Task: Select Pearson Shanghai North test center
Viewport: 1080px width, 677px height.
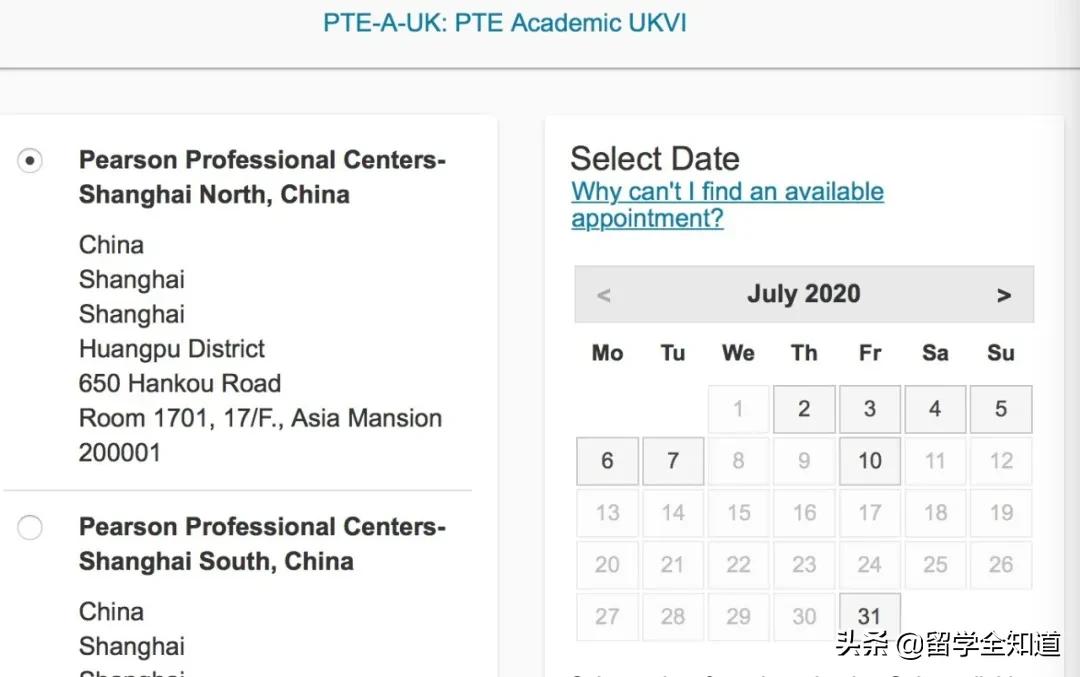Action: click(31, 160)
